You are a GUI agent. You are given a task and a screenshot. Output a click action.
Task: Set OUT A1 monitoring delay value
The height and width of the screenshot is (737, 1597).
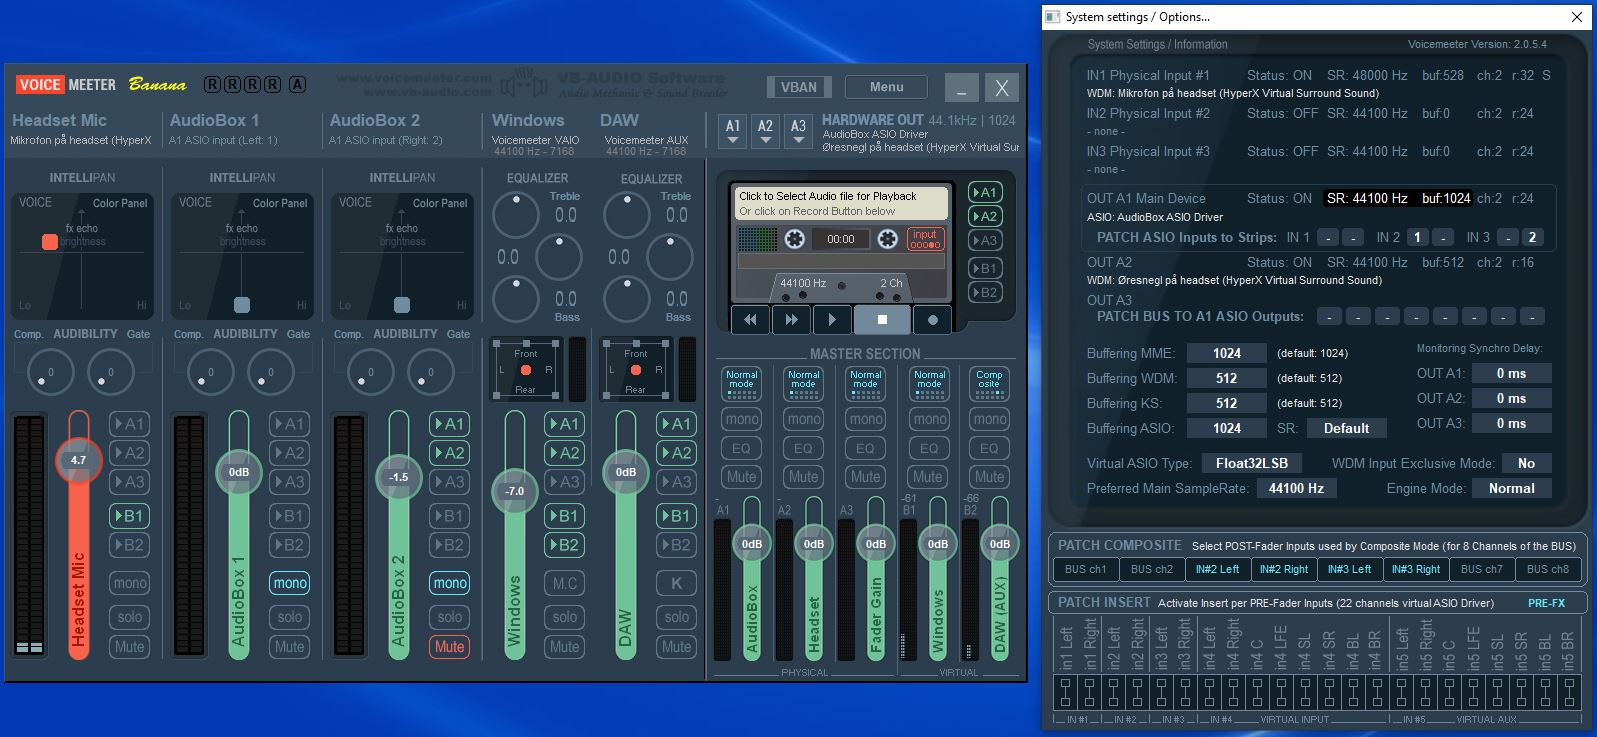click(1511, 373)
